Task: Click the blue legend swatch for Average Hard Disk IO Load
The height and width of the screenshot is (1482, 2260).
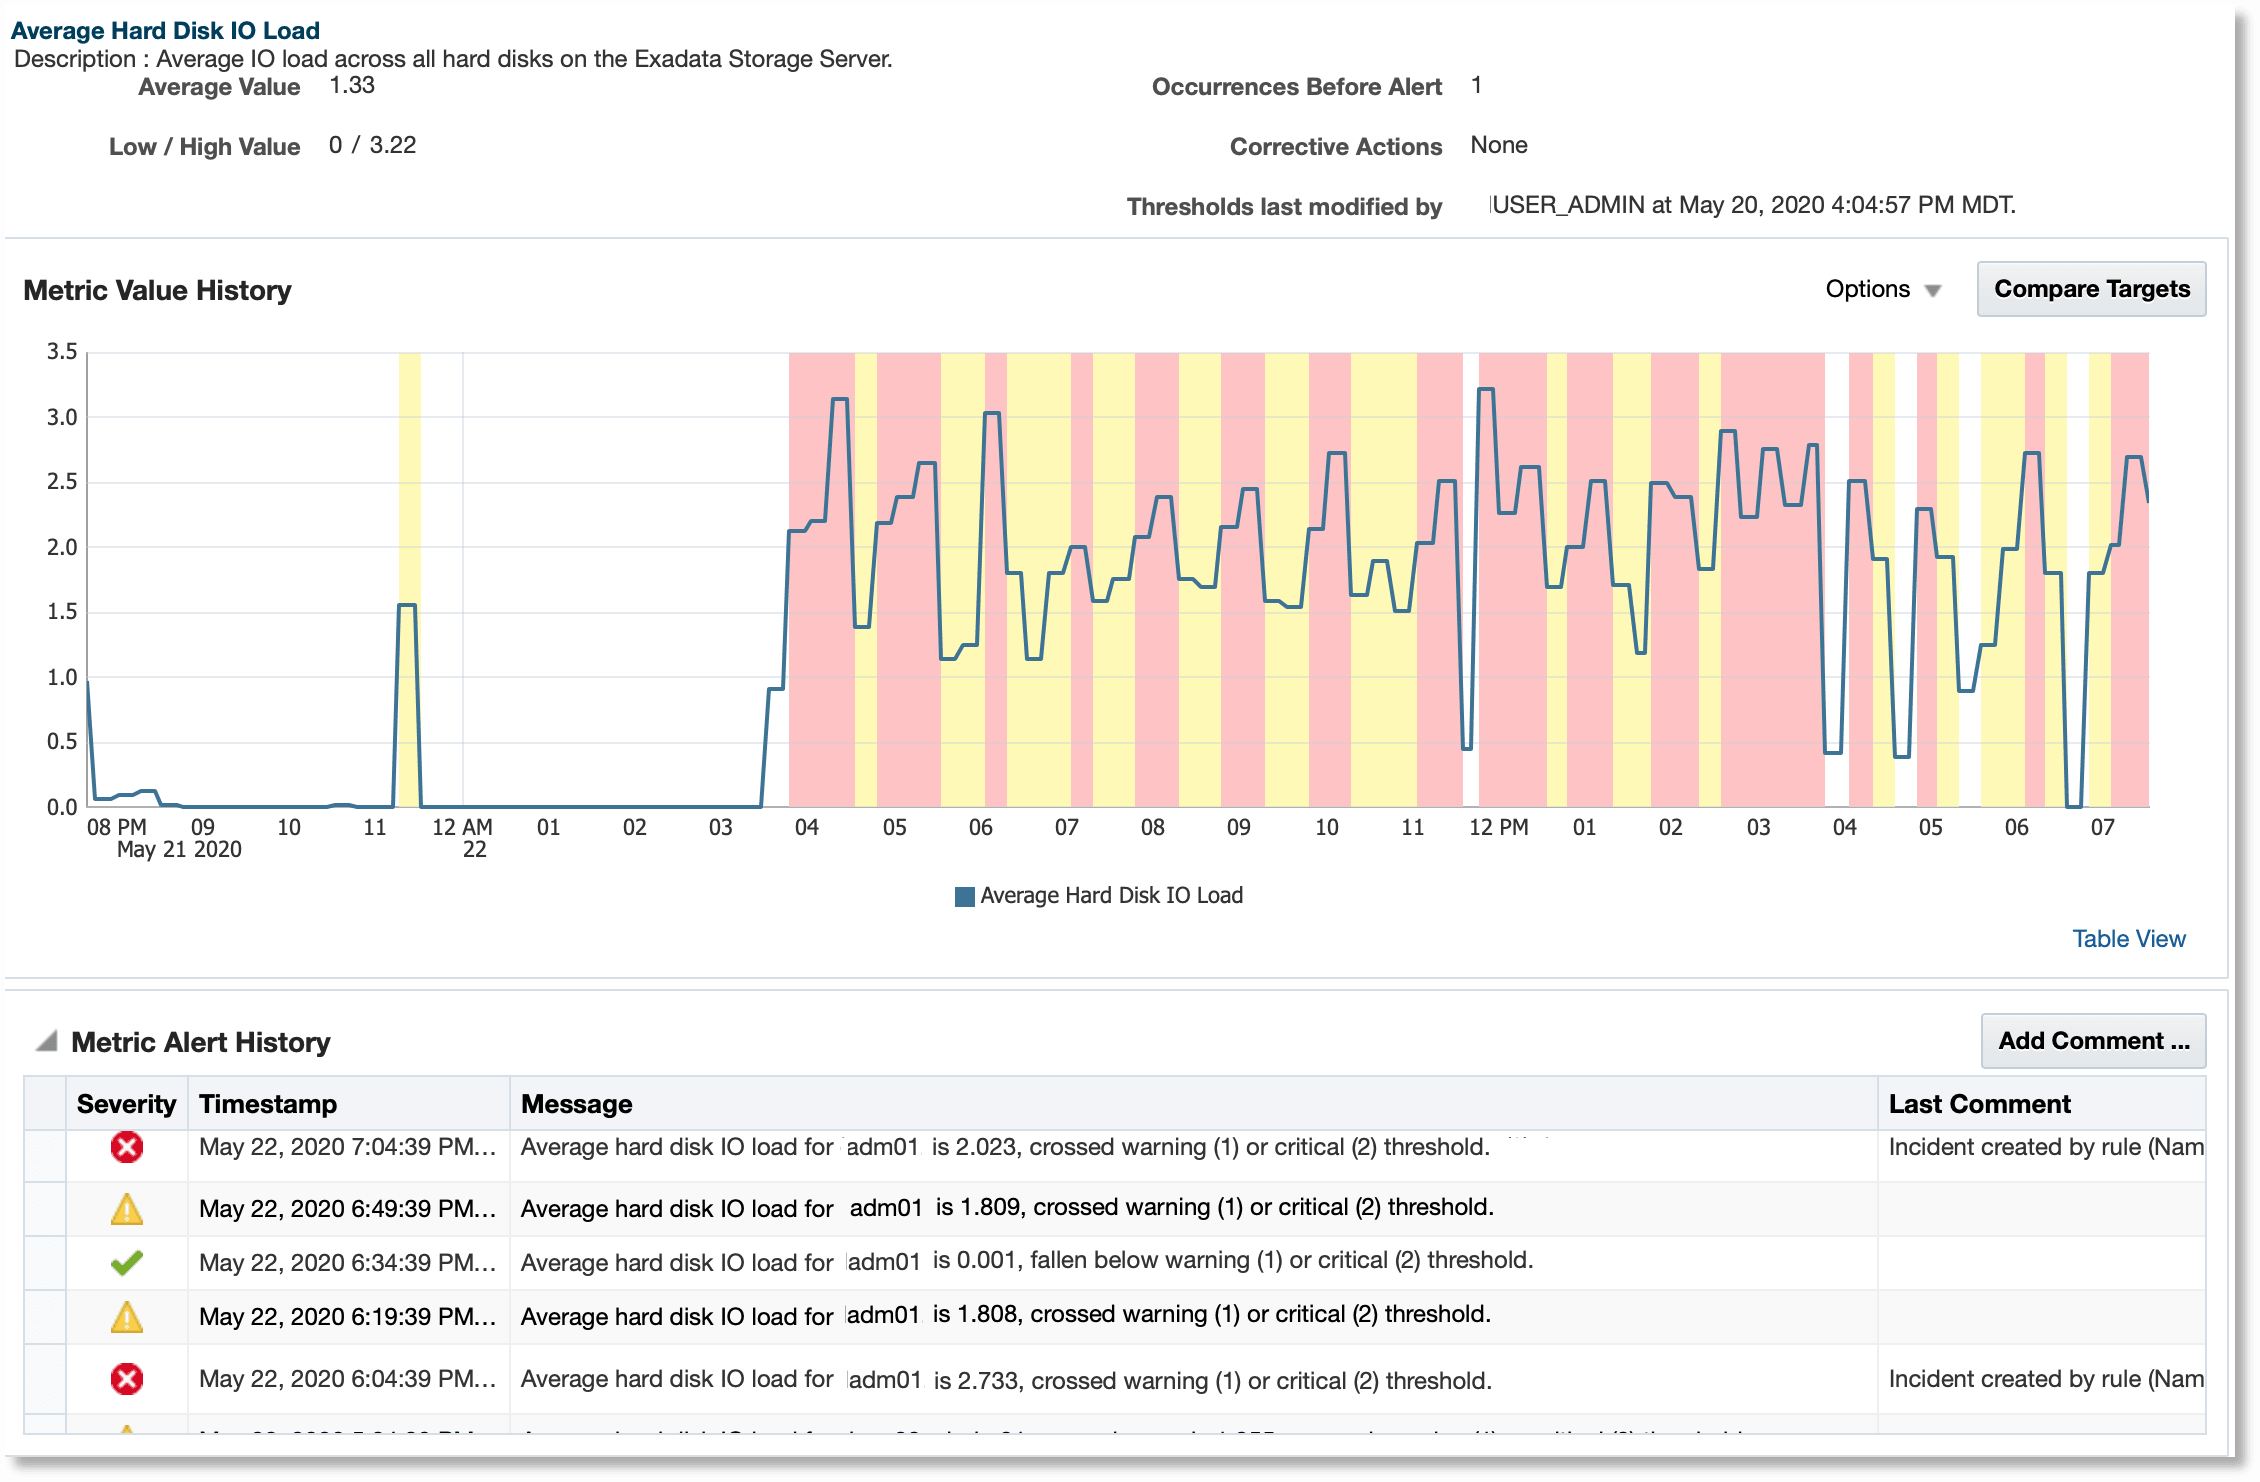Action: coord(964,895)
